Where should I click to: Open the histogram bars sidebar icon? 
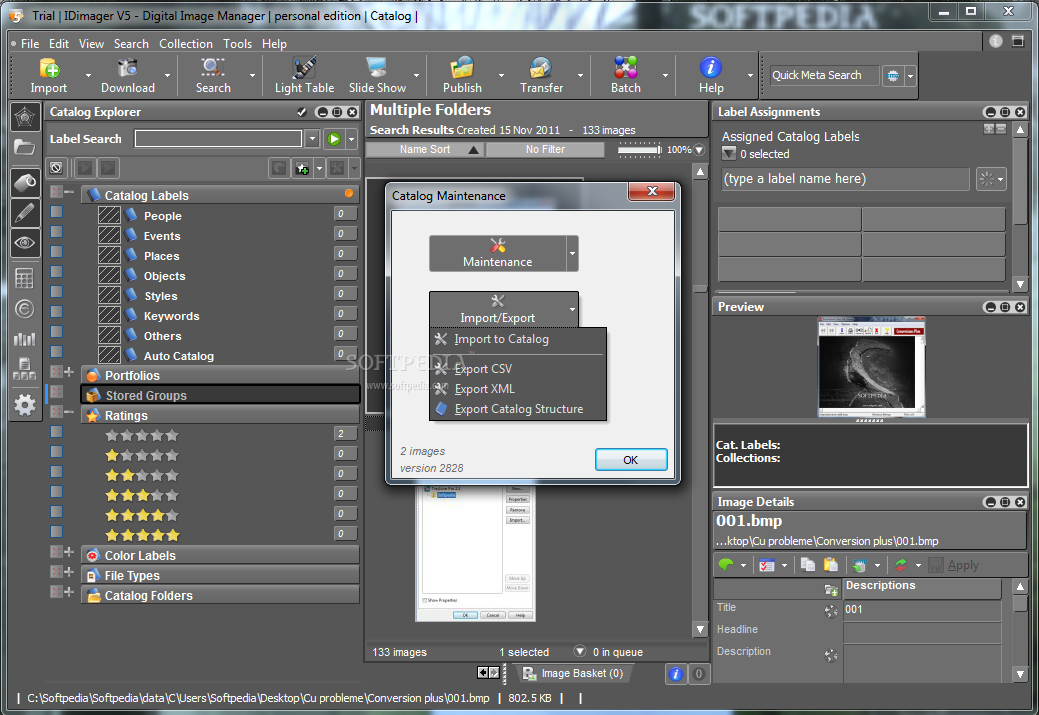[25, 339]
